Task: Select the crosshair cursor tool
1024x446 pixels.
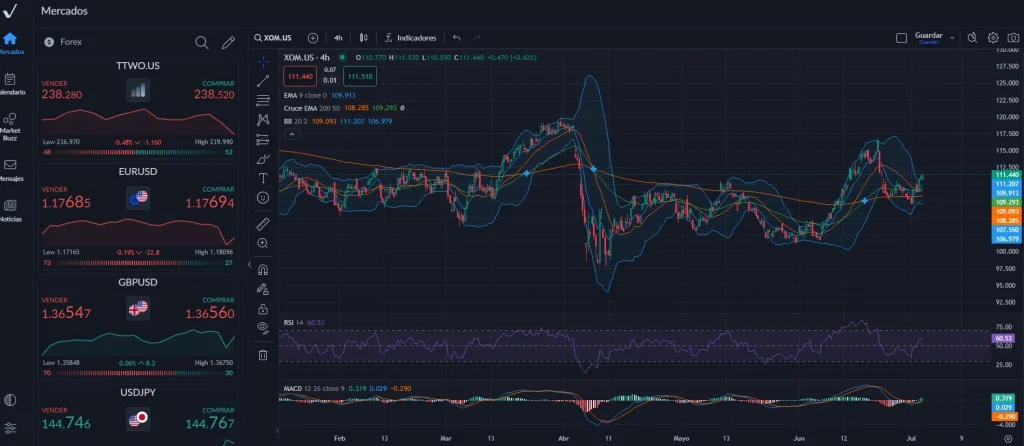Action: [x=263, y=61]
